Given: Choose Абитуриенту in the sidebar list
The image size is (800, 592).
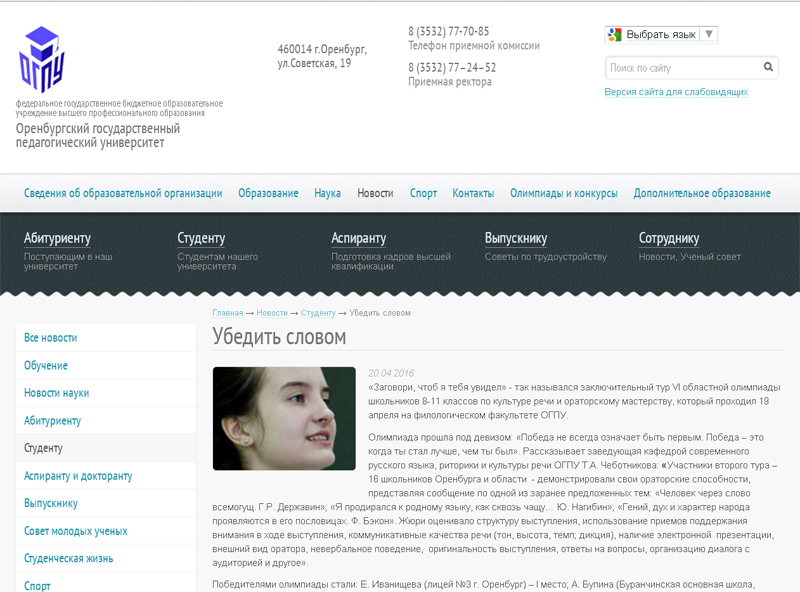Looking at the screenshot, I should point(106,421).
